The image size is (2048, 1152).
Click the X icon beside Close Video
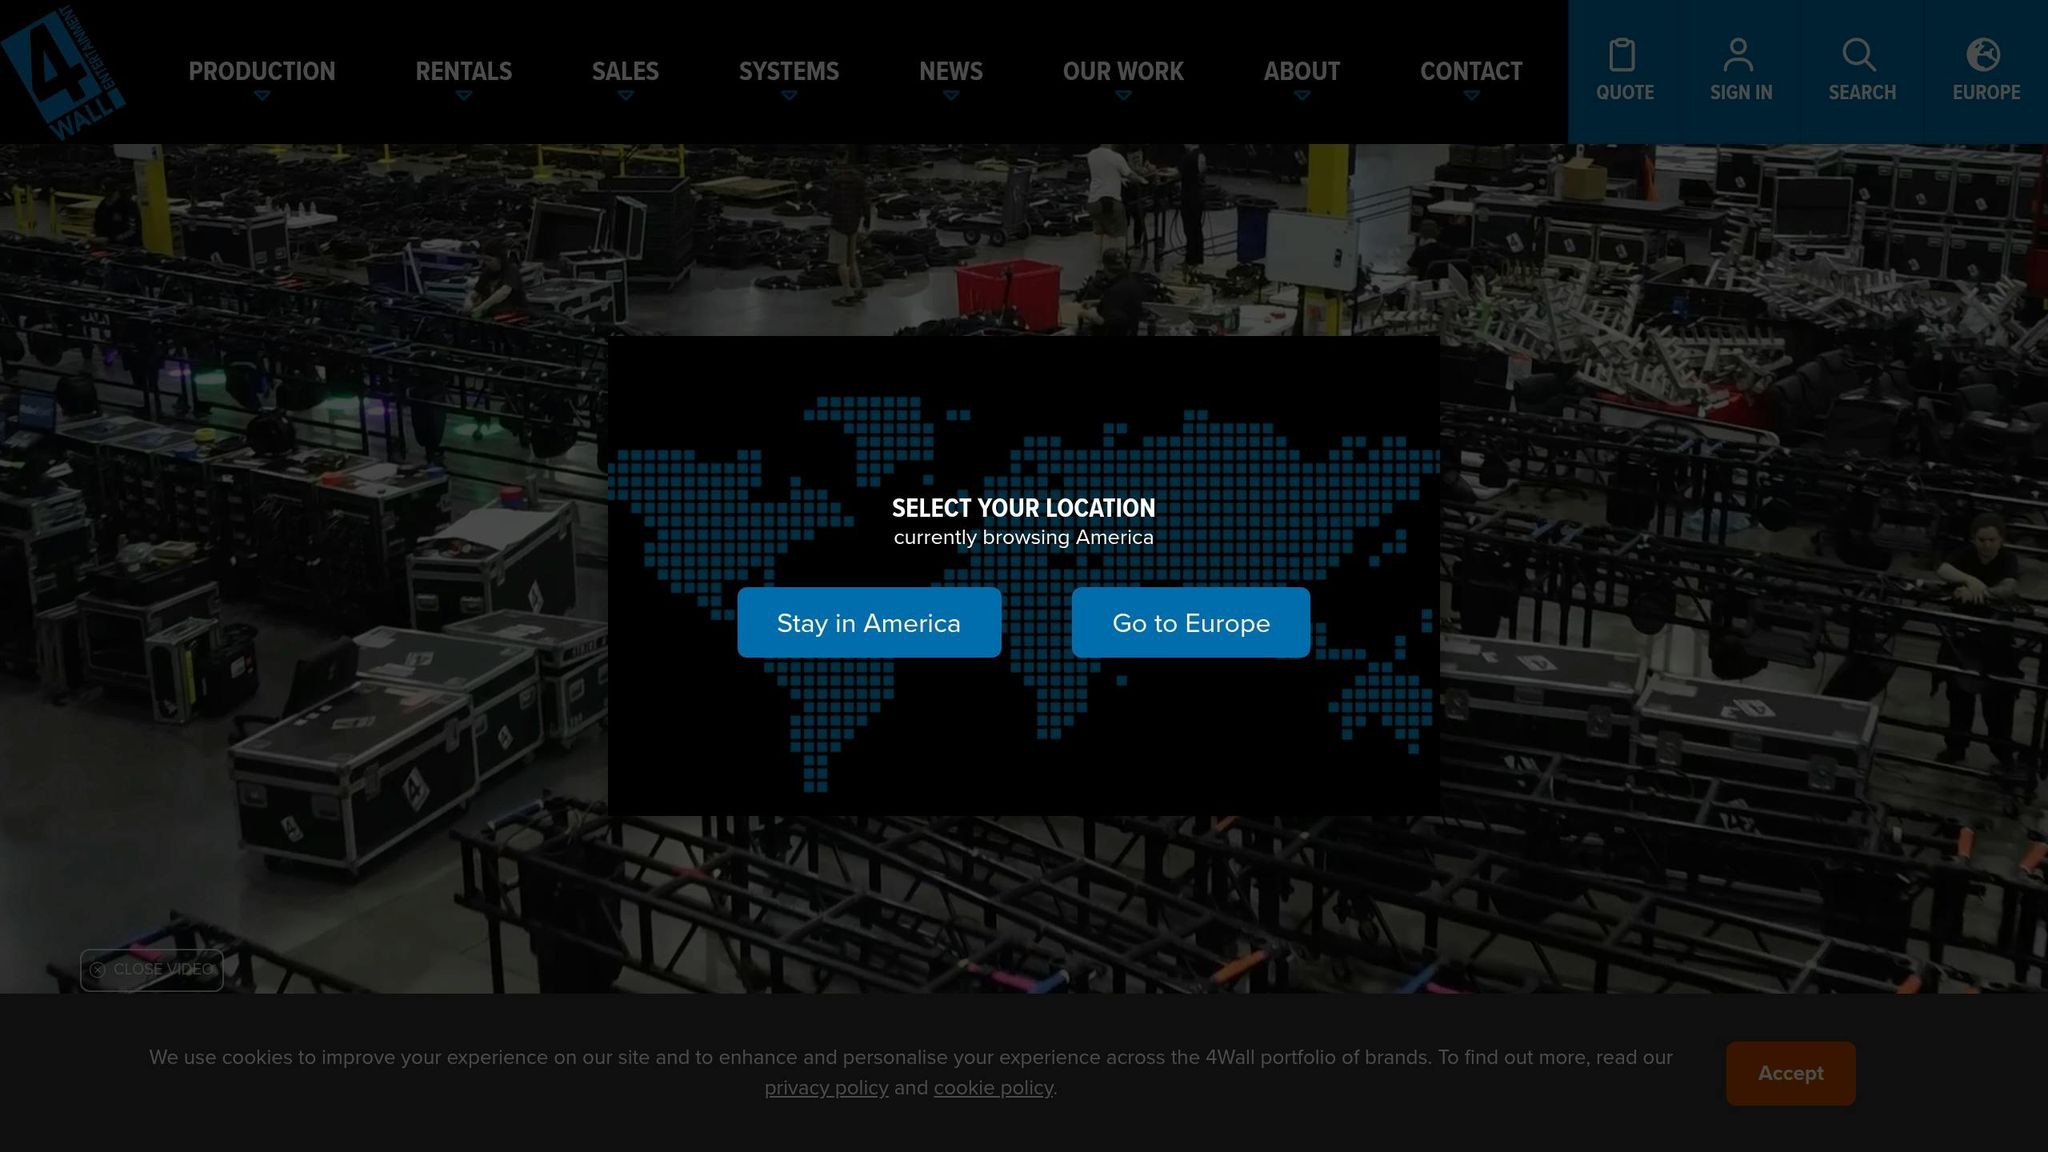click(x=97, y=970)
